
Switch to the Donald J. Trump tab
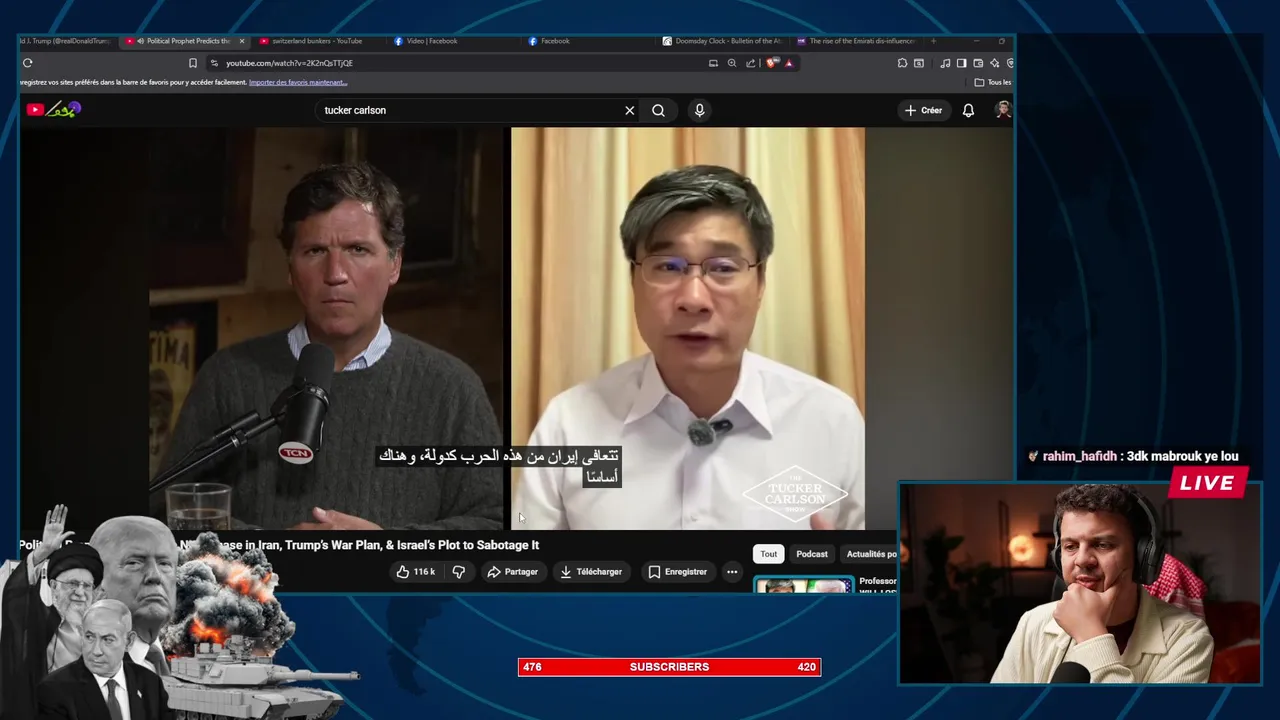[x=66, y=41]
